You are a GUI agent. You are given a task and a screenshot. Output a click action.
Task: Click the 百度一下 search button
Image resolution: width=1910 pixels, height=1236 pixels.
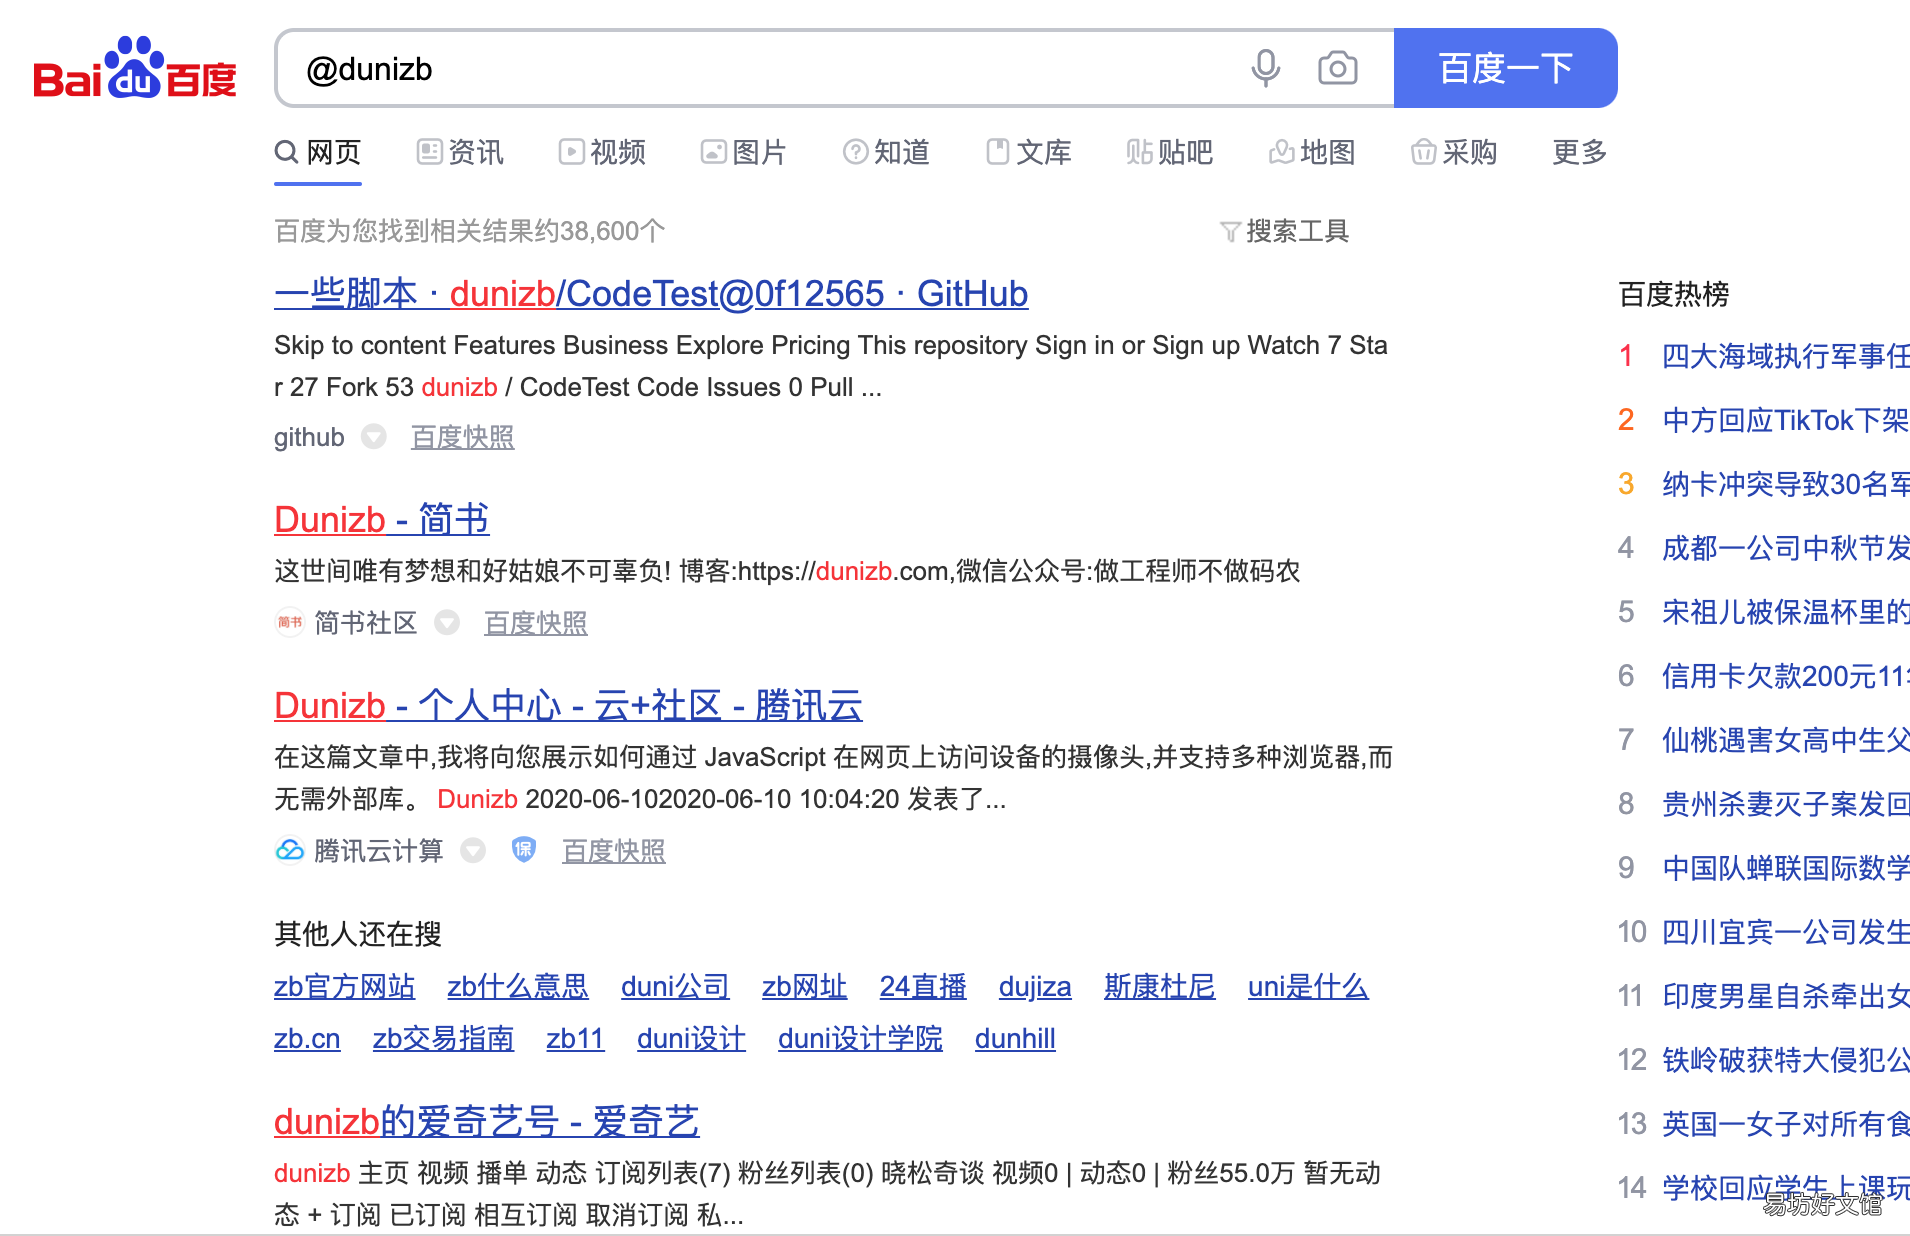pos(1505,68)
